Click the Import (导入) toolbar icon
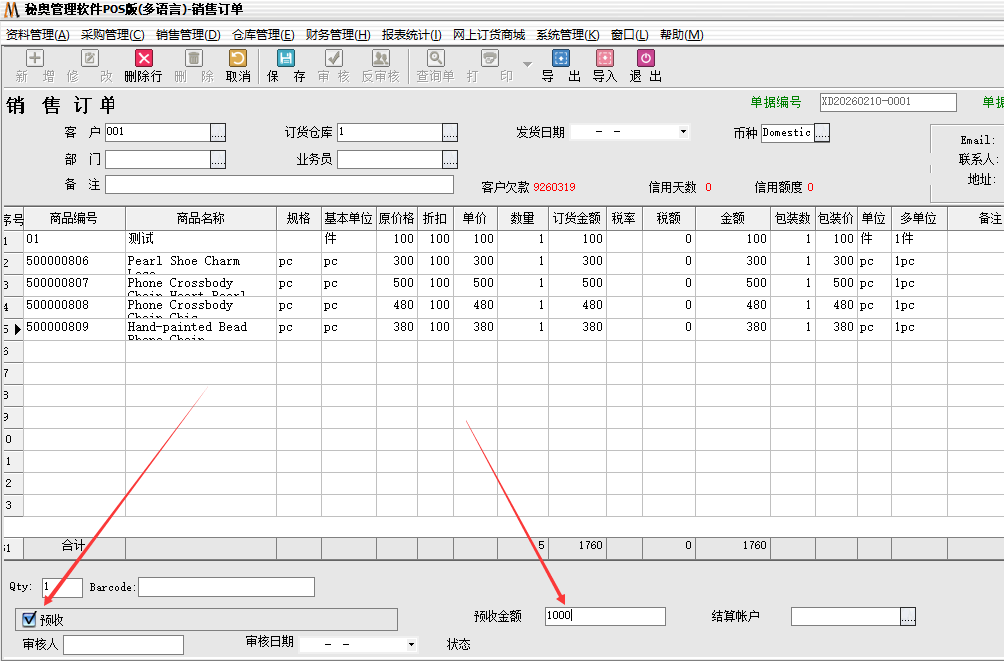This screenshot has width=1004, height=661. click(604, 59)
